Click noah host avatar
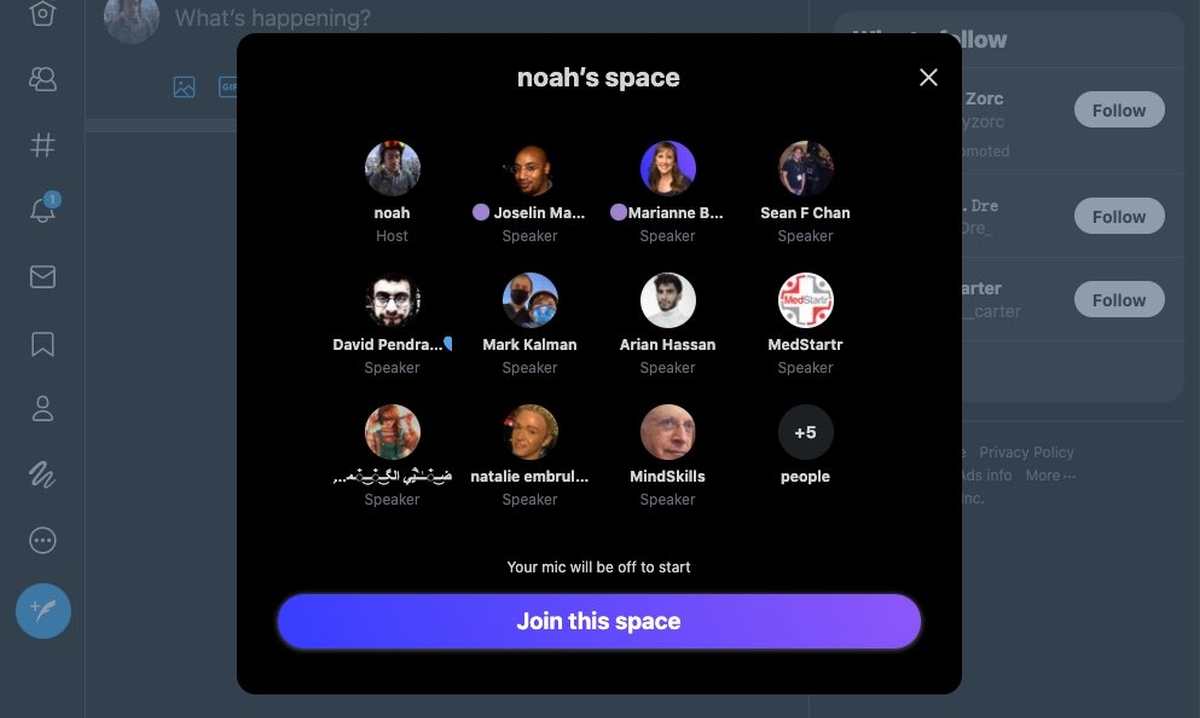 click(x=392, y=168)
